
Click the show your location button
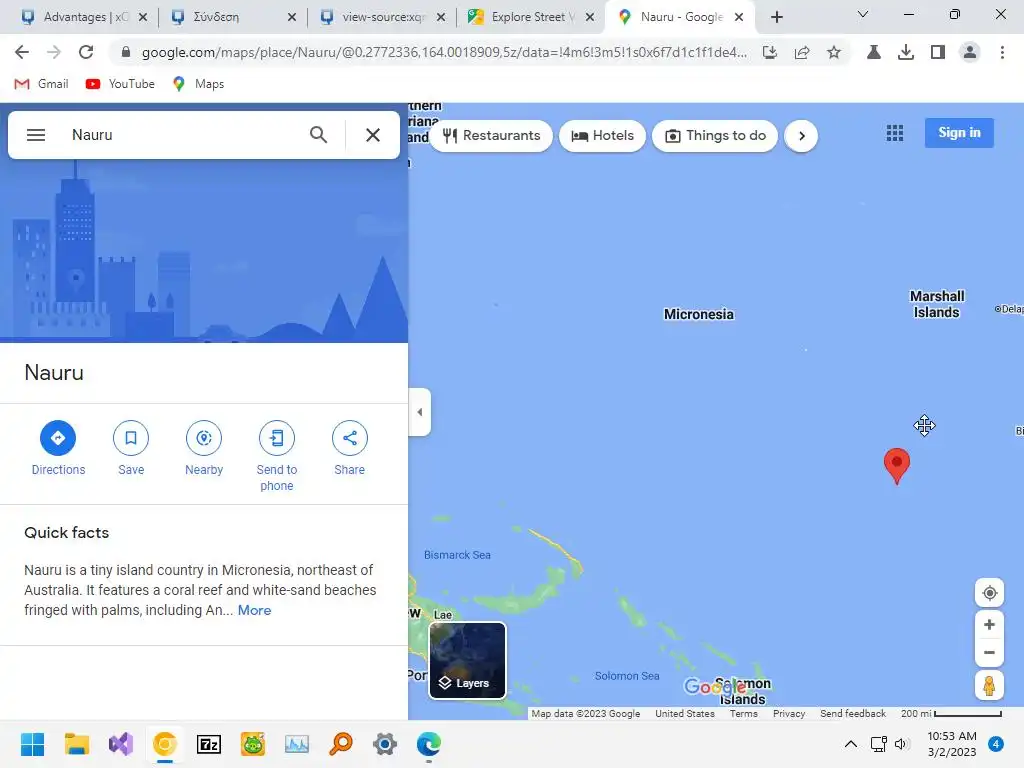989,593
